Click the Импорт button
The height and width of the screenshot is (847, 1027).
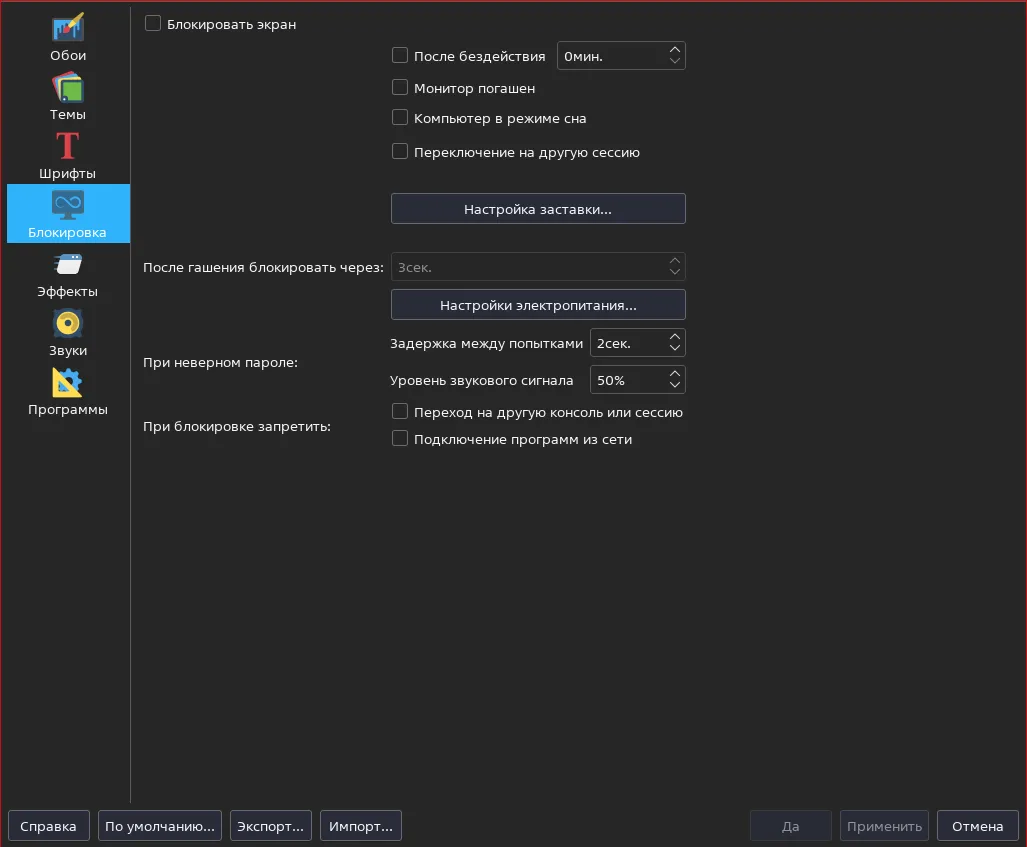361,826
